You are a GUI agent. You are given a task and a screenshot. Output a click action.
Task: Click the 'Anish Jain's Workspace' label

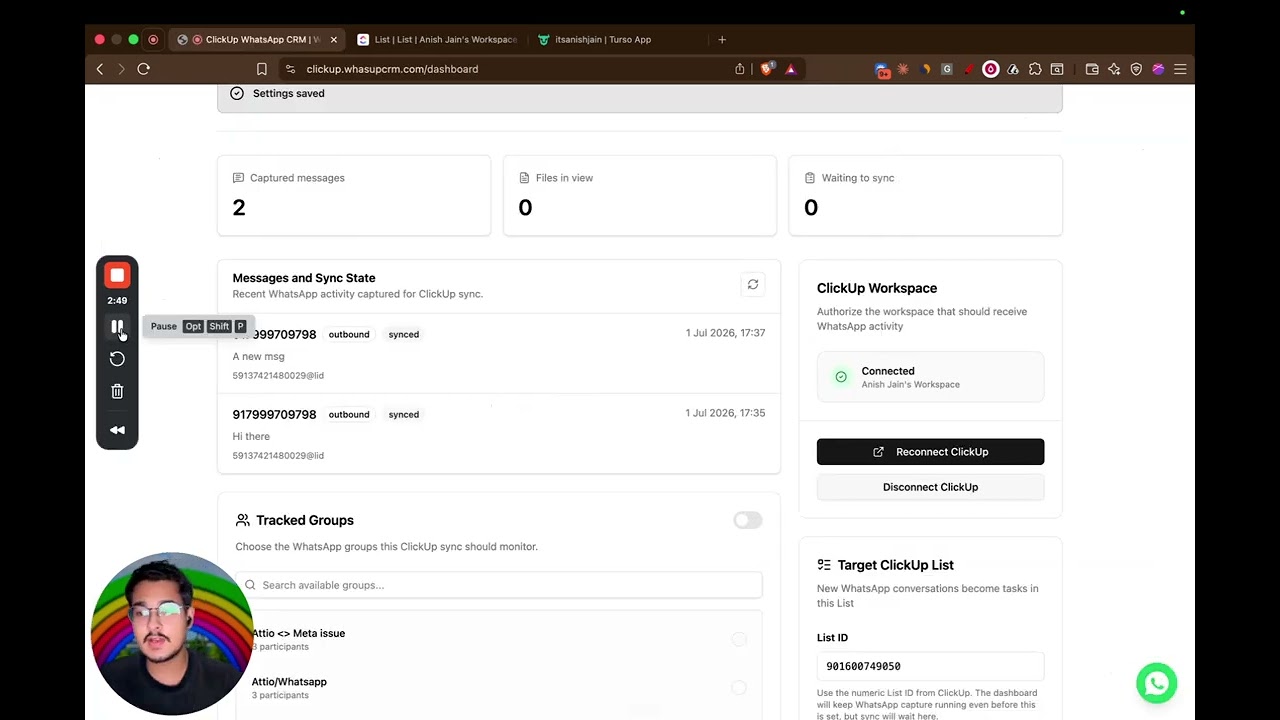pyautogui.click(x=910, y=384)
